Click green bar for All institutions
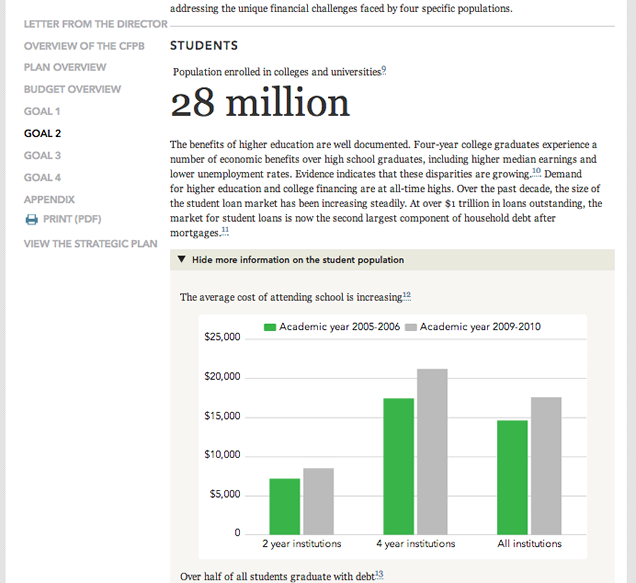 512,478
